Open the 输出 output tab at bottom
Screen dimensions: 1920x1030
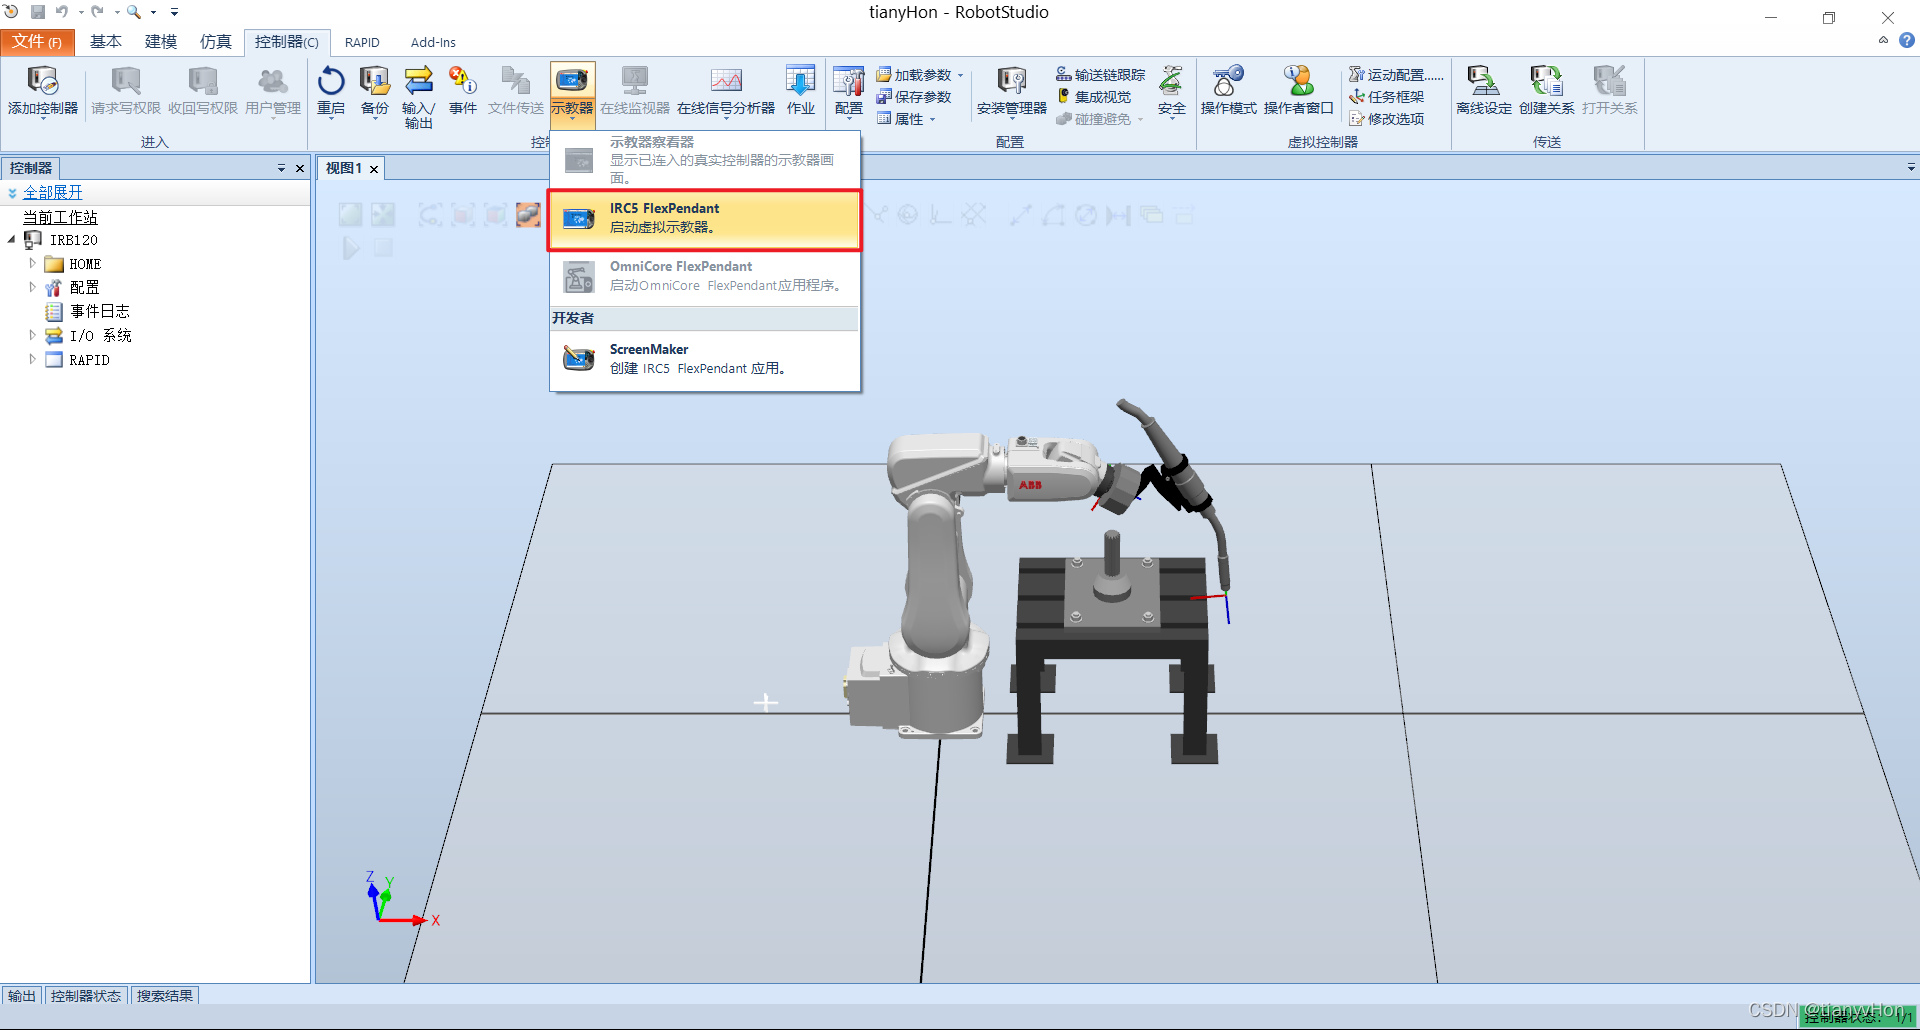(x=22, y=996)
